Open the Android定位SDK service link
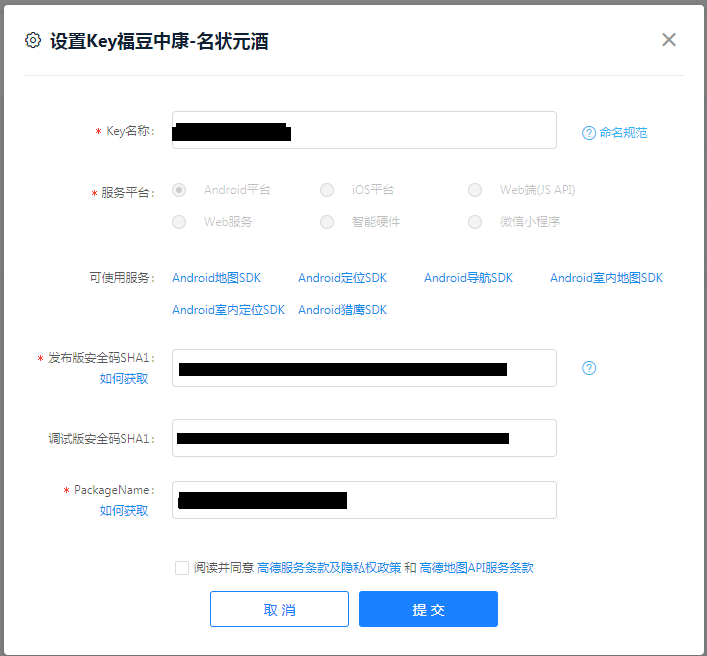This screenshot has width=707, height=656. point(342,278)
